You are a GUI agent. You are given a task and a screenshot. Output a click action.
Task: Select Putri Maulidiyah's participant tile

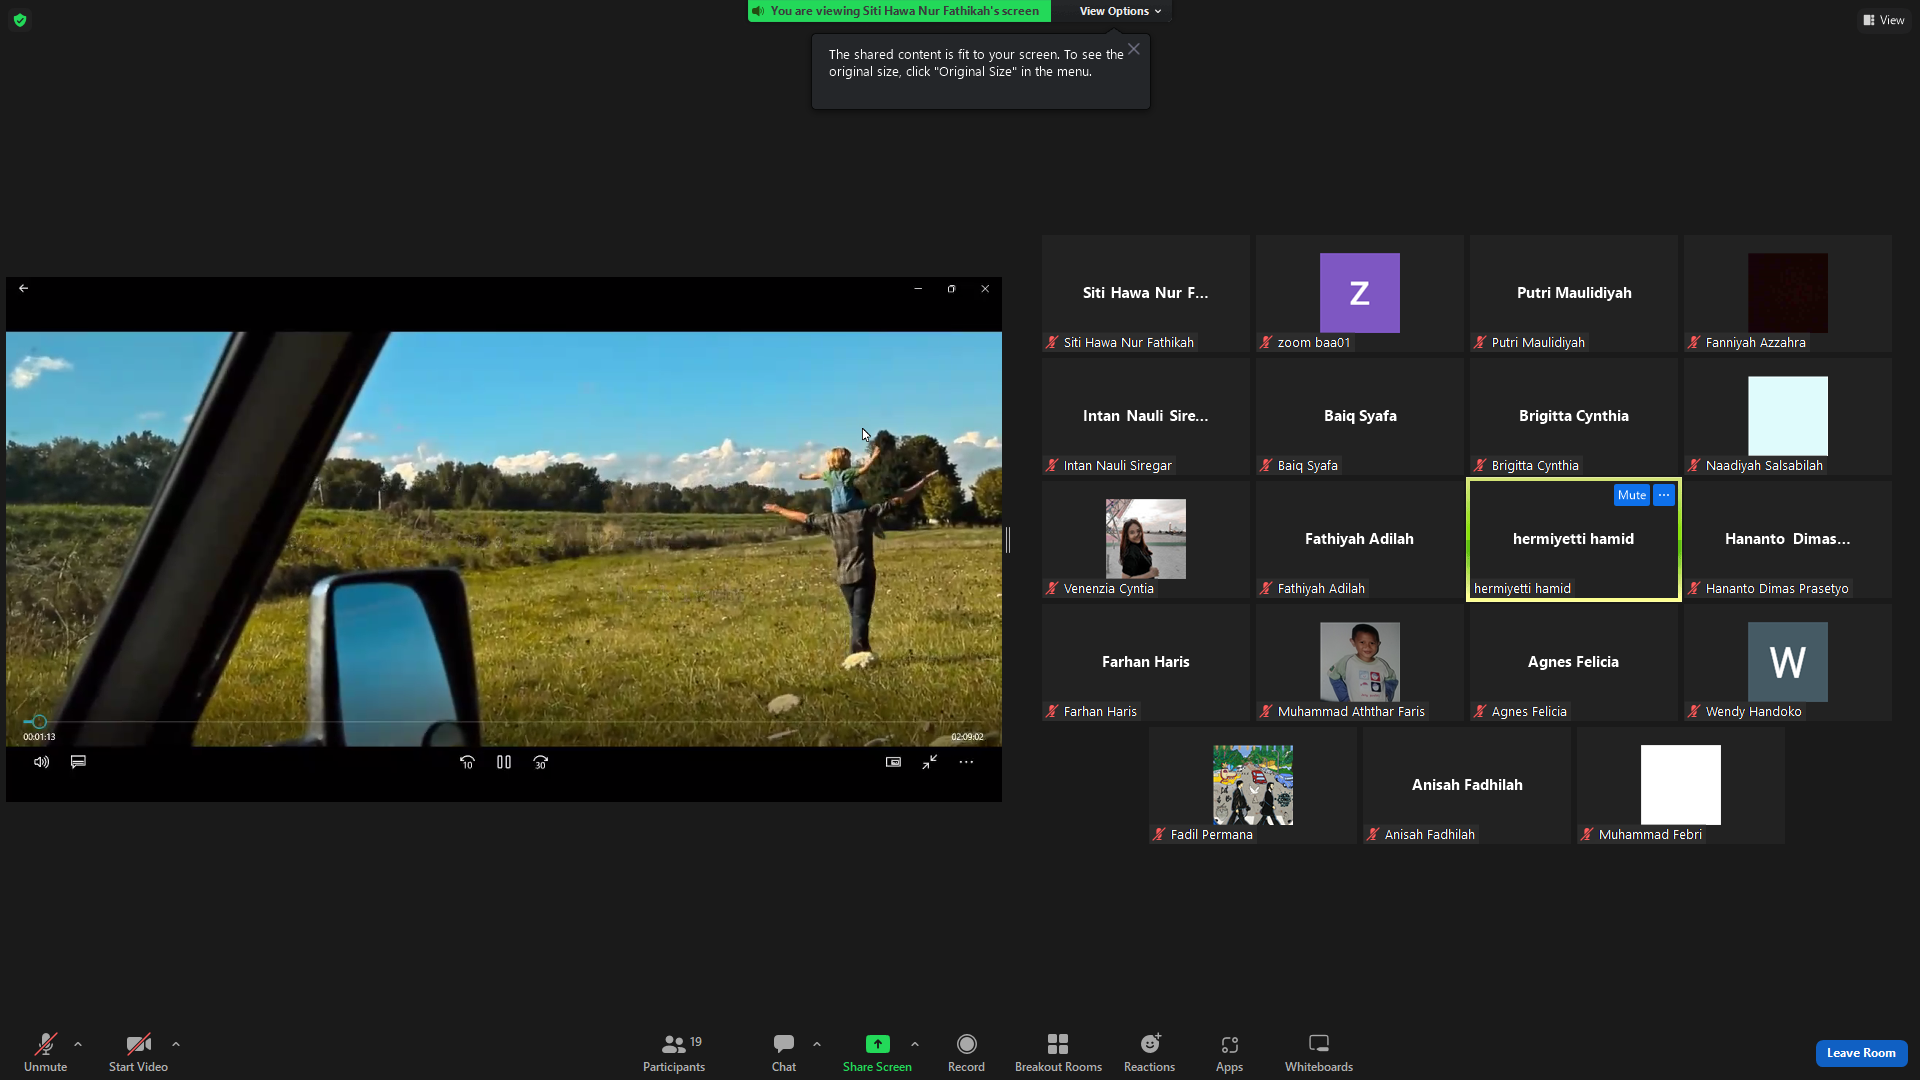1574,294
